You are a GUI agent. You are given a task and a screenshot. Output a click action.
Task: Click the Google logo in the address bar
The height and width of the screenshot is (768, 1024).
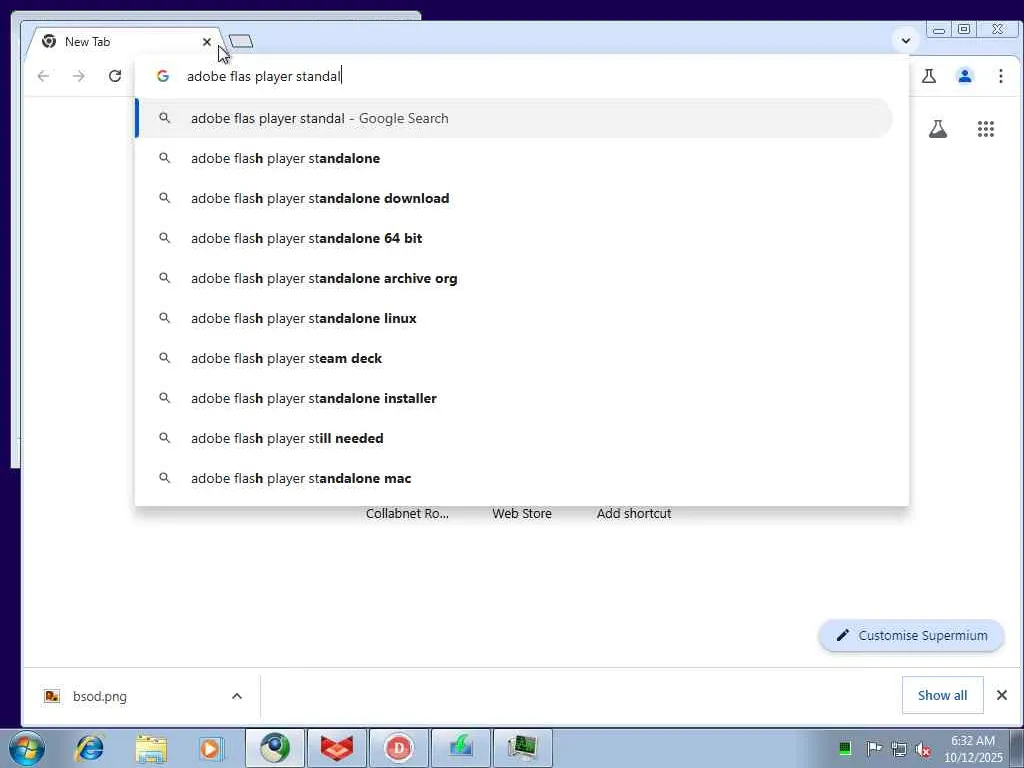click(163, 76)
